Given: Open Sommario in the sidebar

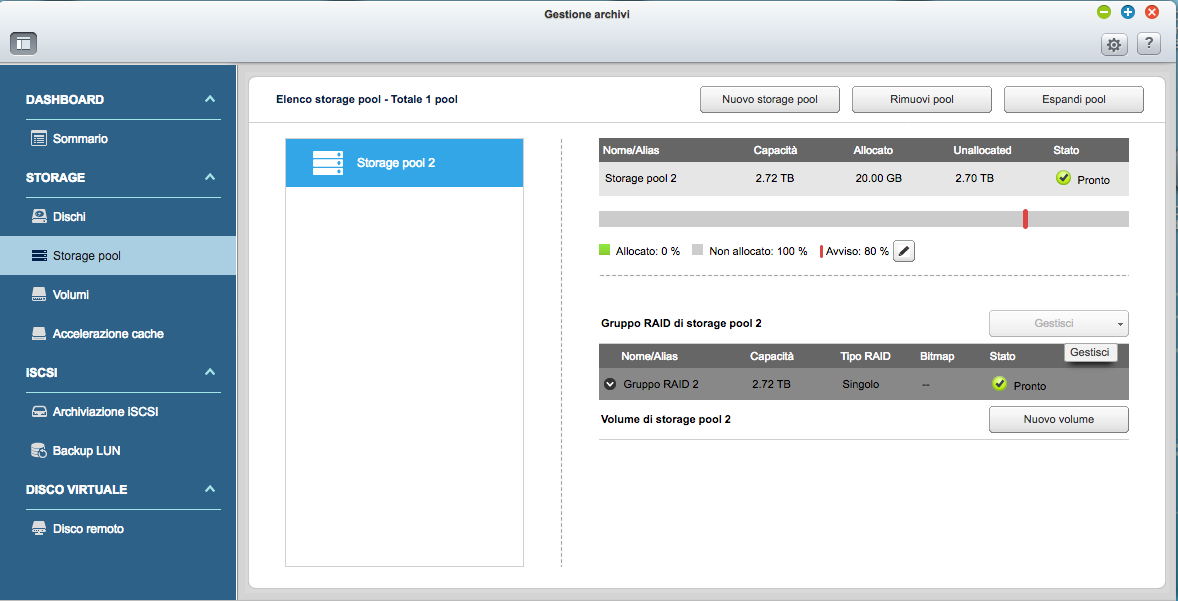Looking at the screenshot, I should pos(80,139).
